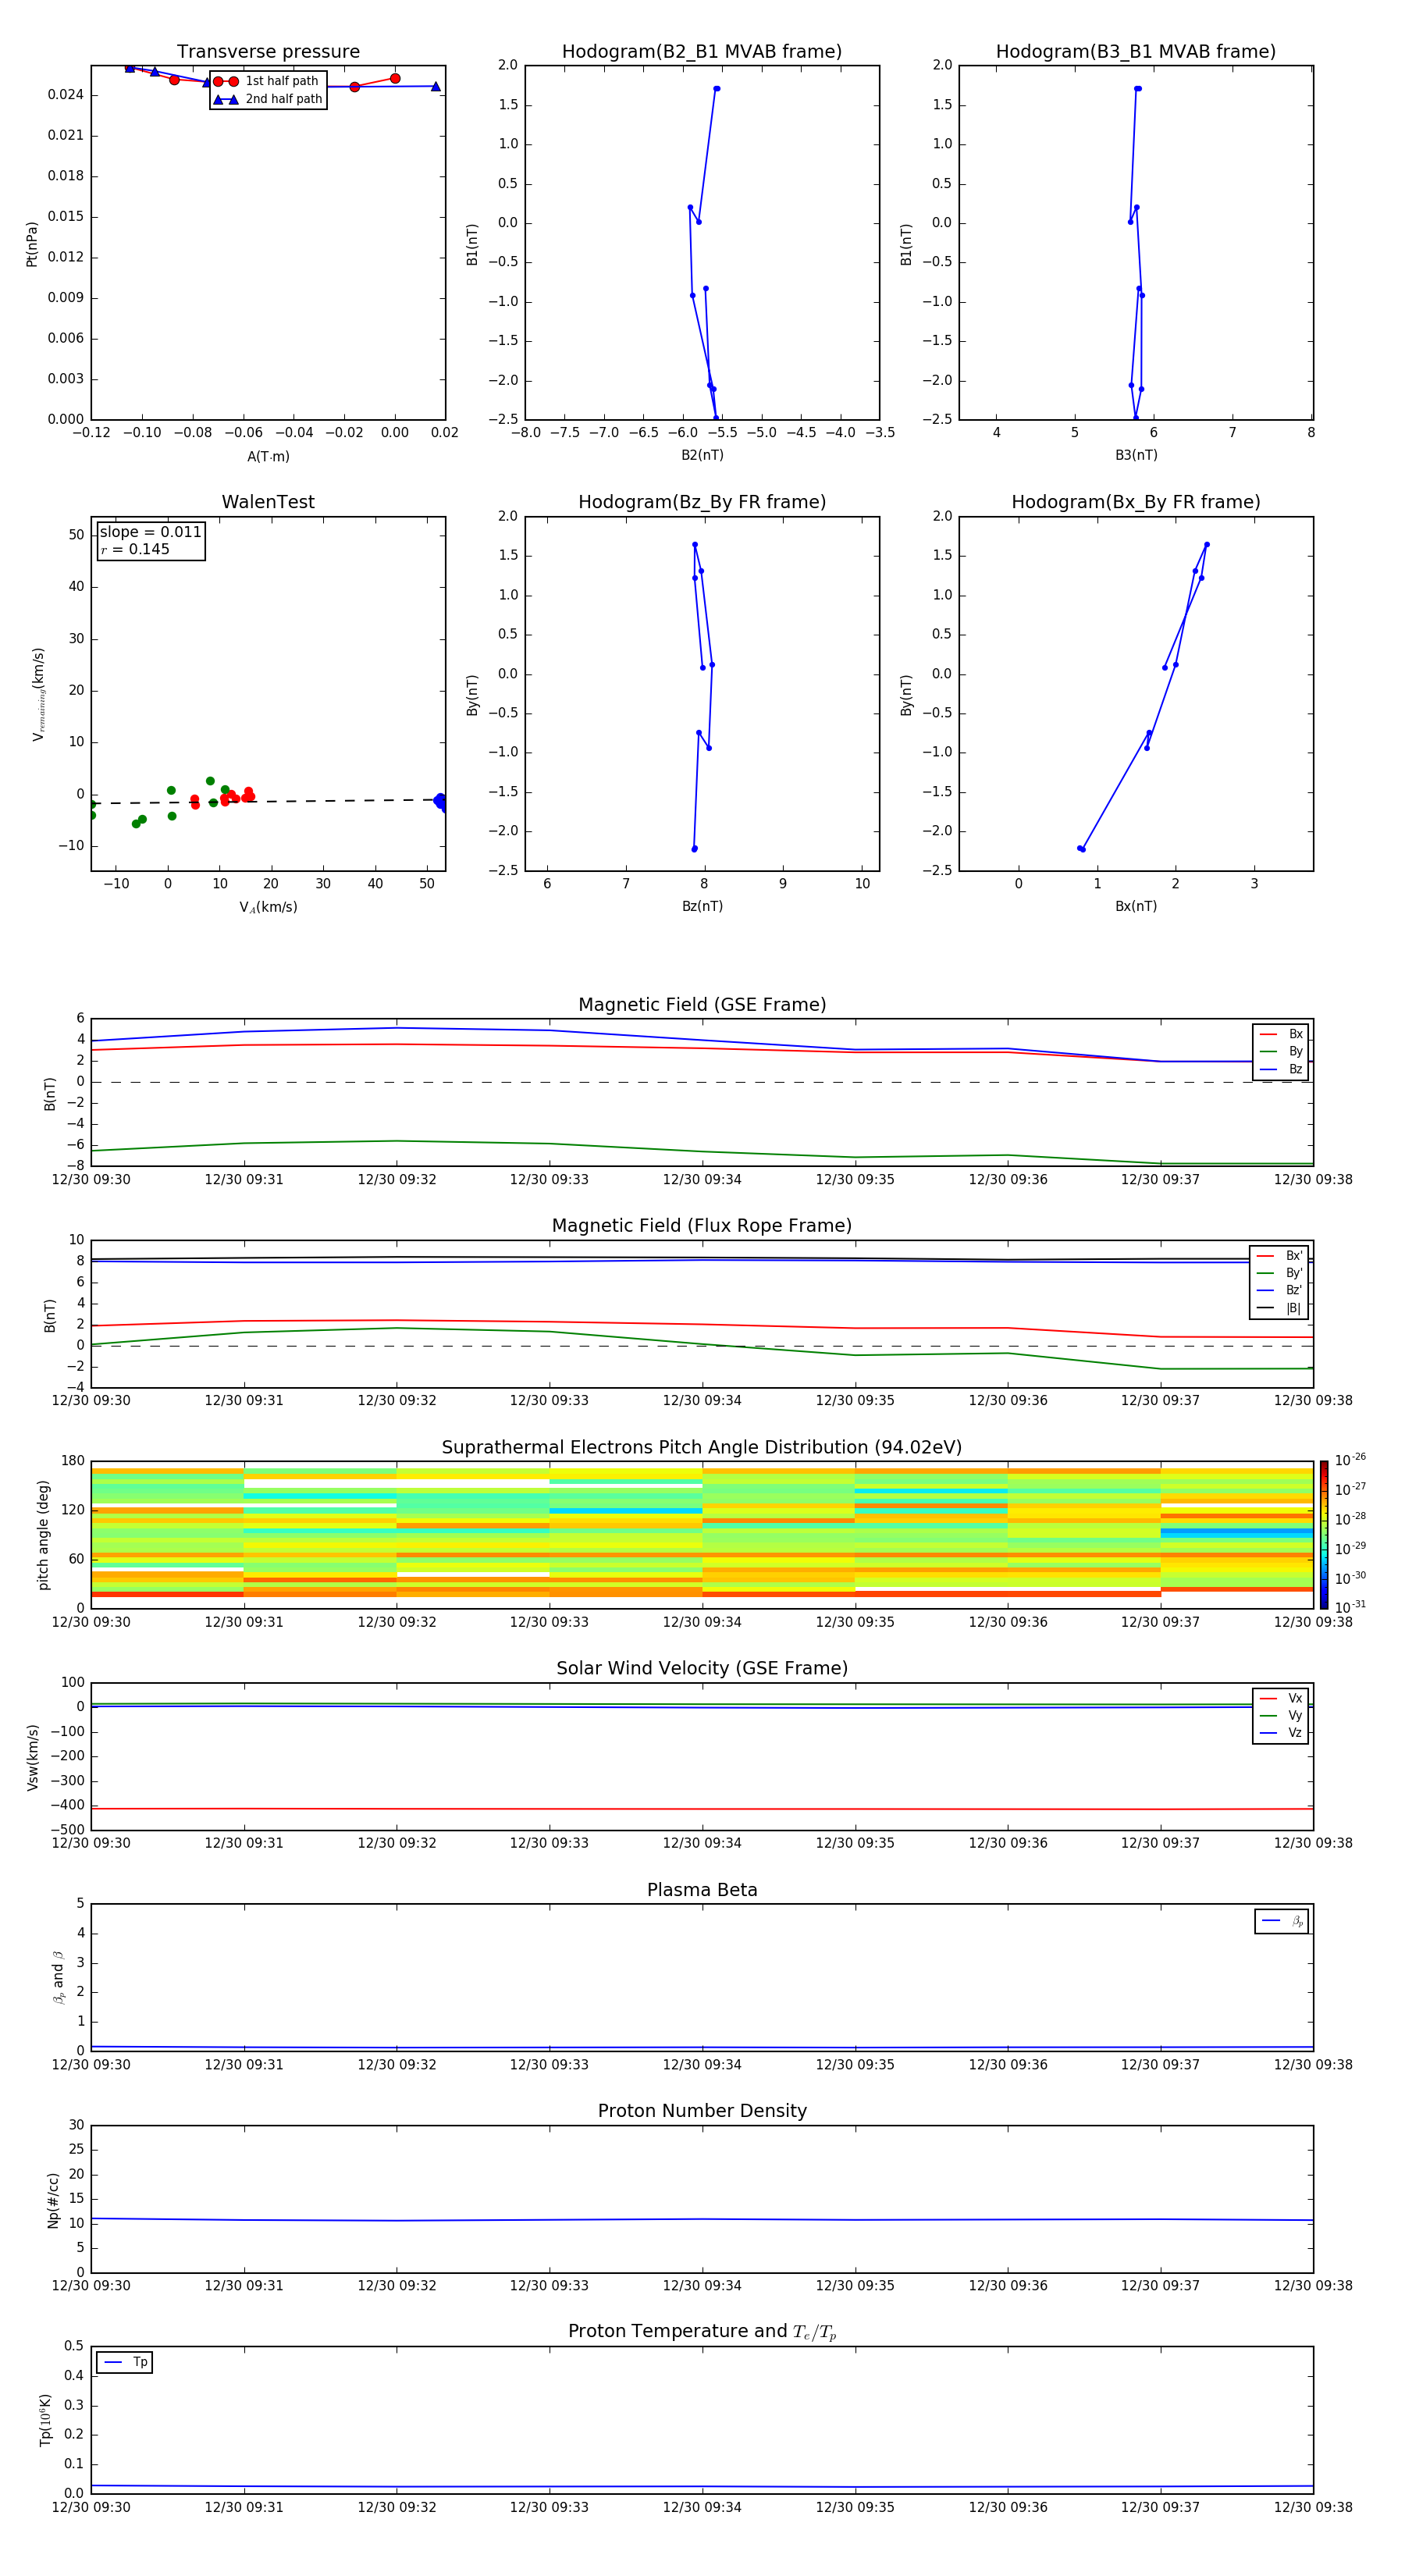1405x2576 pixels.
Task: Click the Vz legend line in Solar Wind Velocity
Action: tap(1268, 1733)
